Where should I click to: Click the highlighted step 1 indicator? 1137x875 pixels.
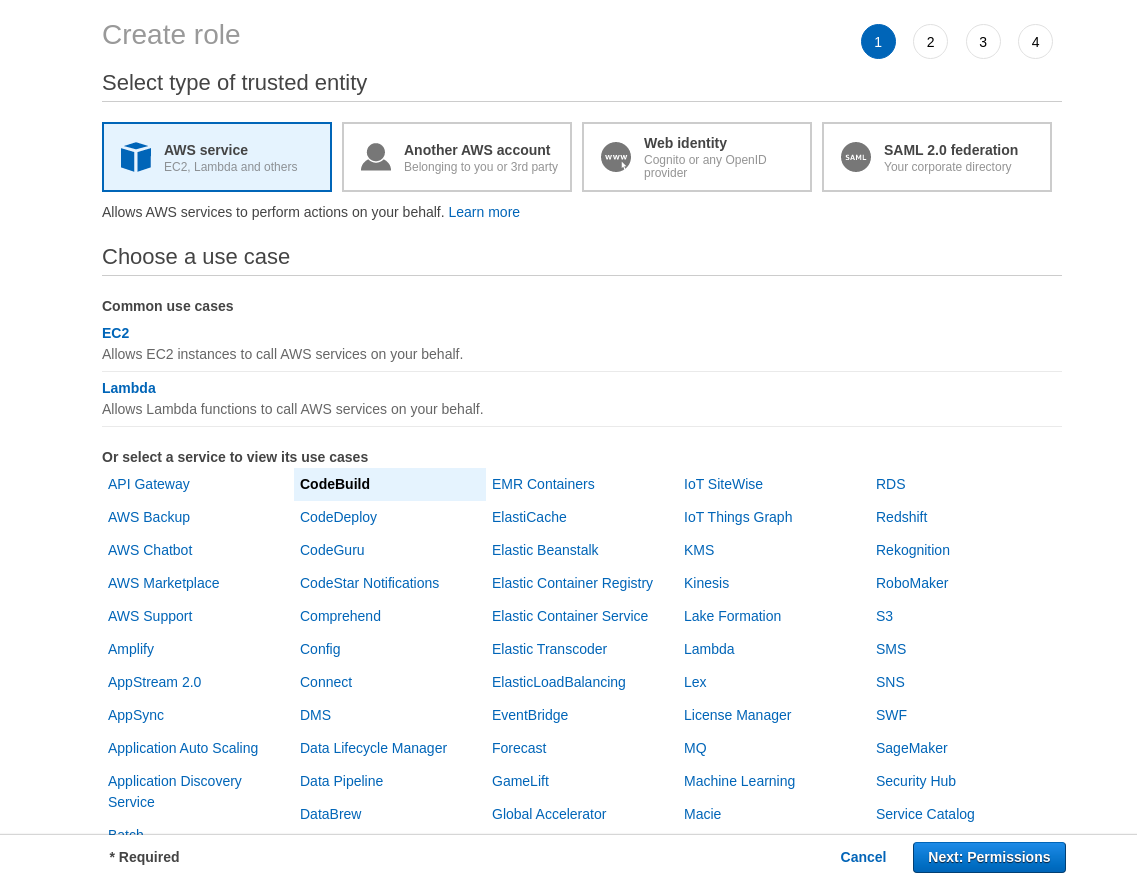coord(878,41)
